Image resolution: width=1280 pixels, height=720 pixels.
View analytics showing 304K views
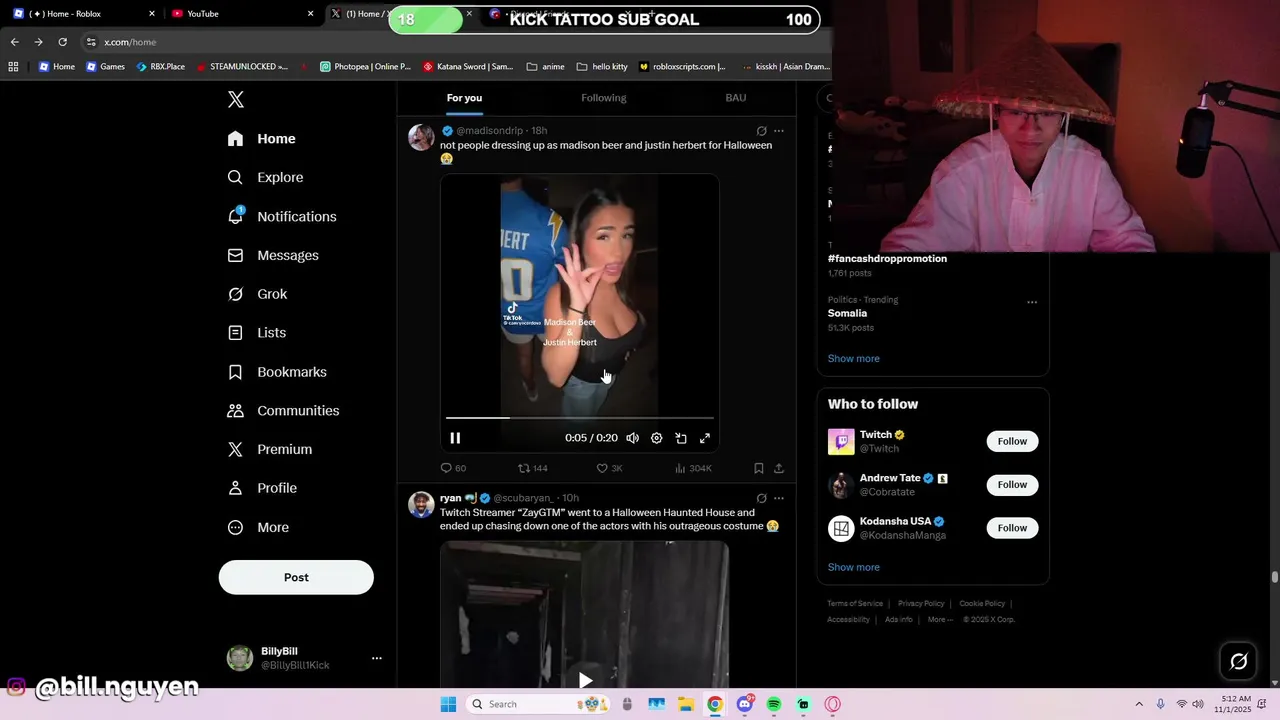(x=693, y=468)
